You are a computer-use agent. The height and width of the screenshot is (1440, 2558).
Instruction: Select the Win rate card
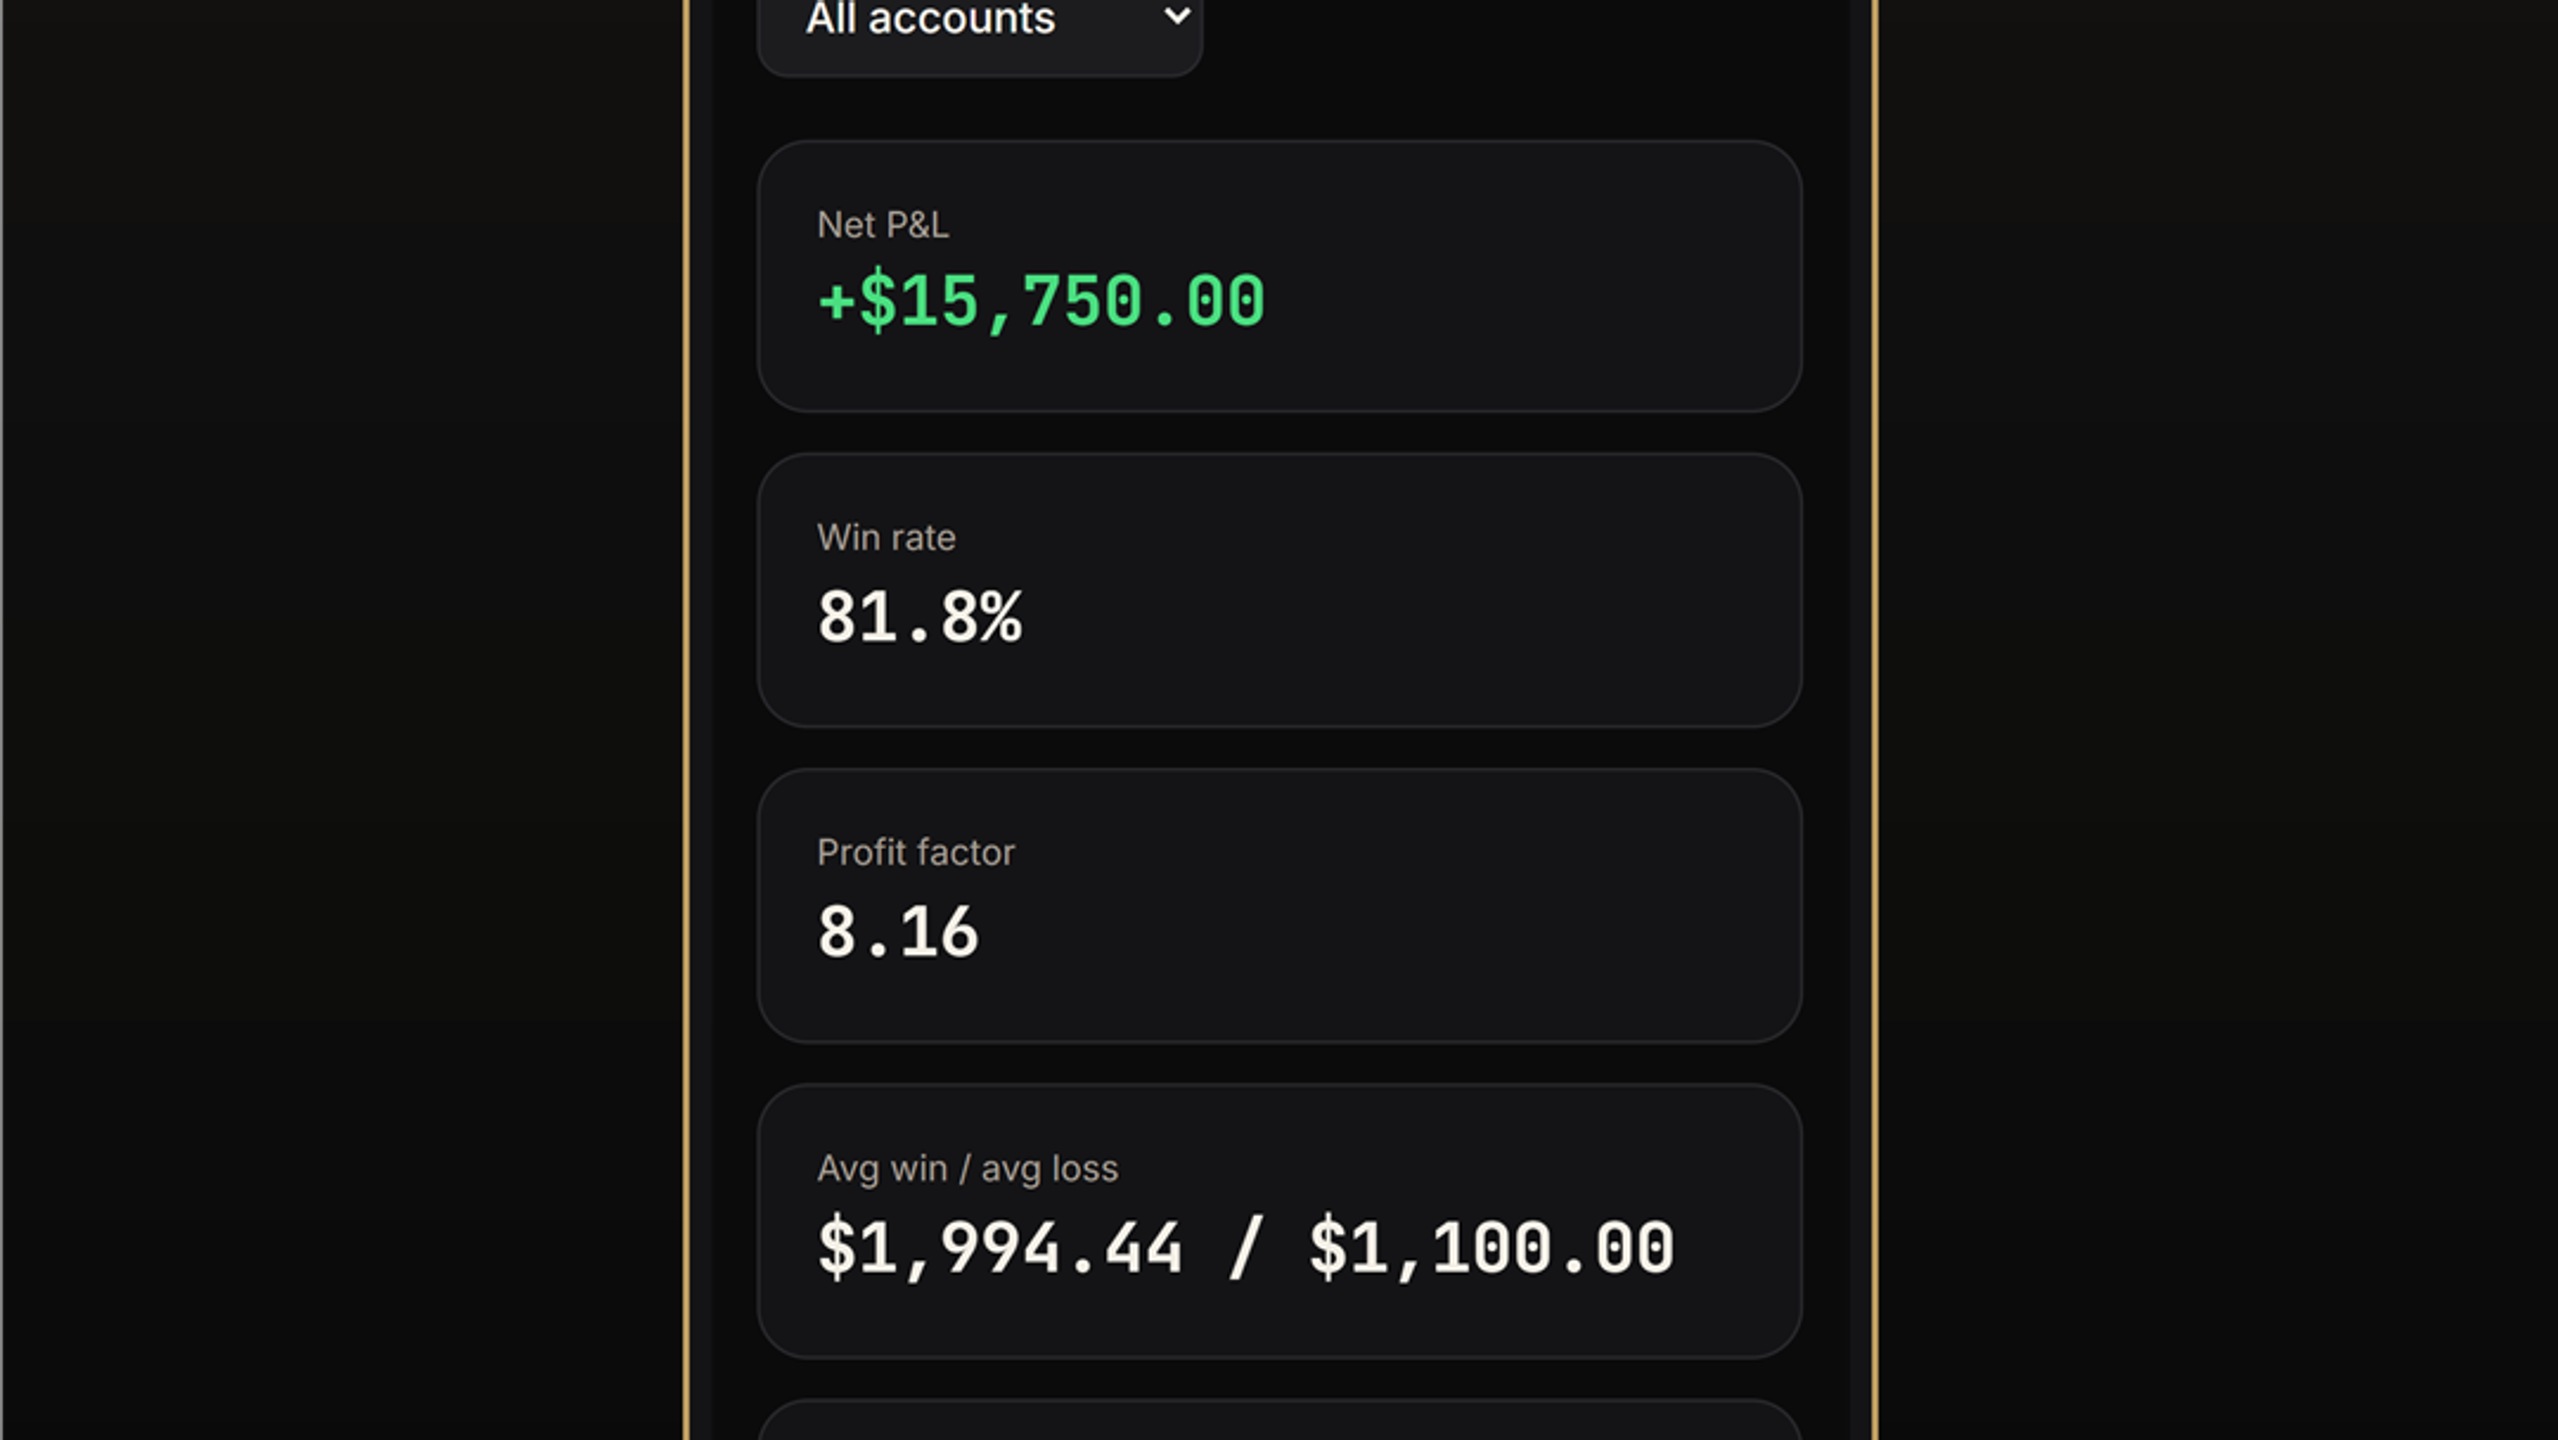coord(1279,590)
